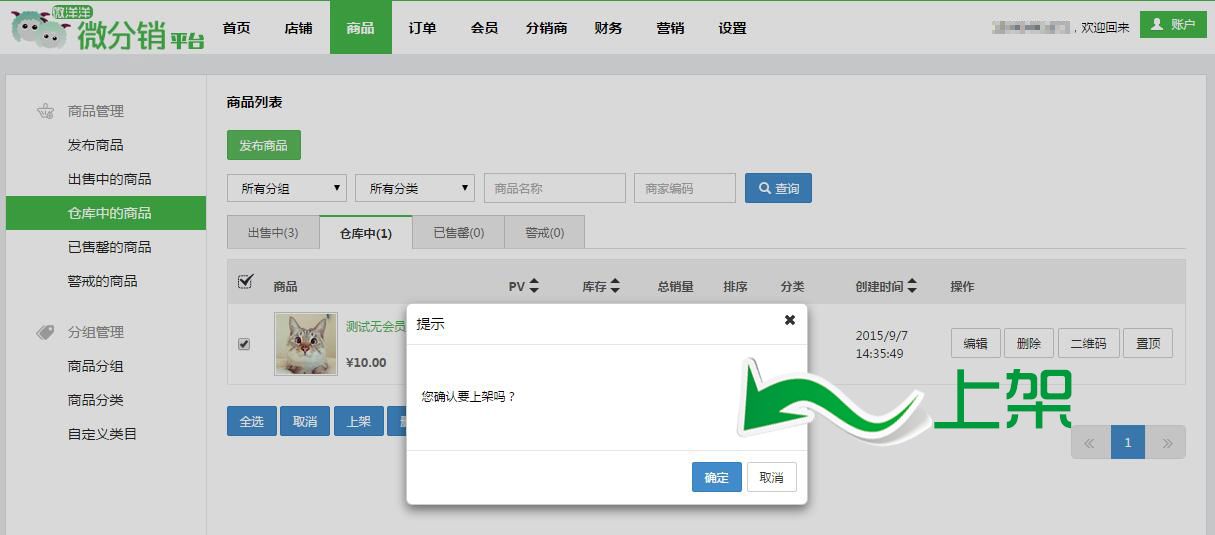Sort by 库存 column arrows

click(x=615, y=286)
